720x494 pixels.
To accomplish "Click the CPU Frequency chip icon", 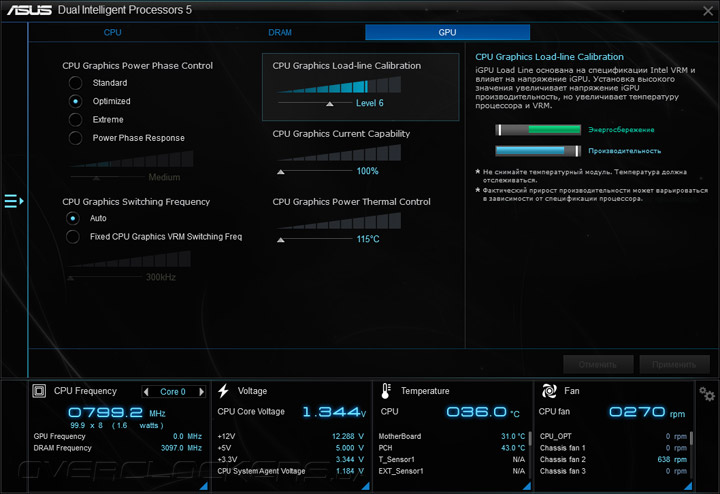I will pos(39,391).
